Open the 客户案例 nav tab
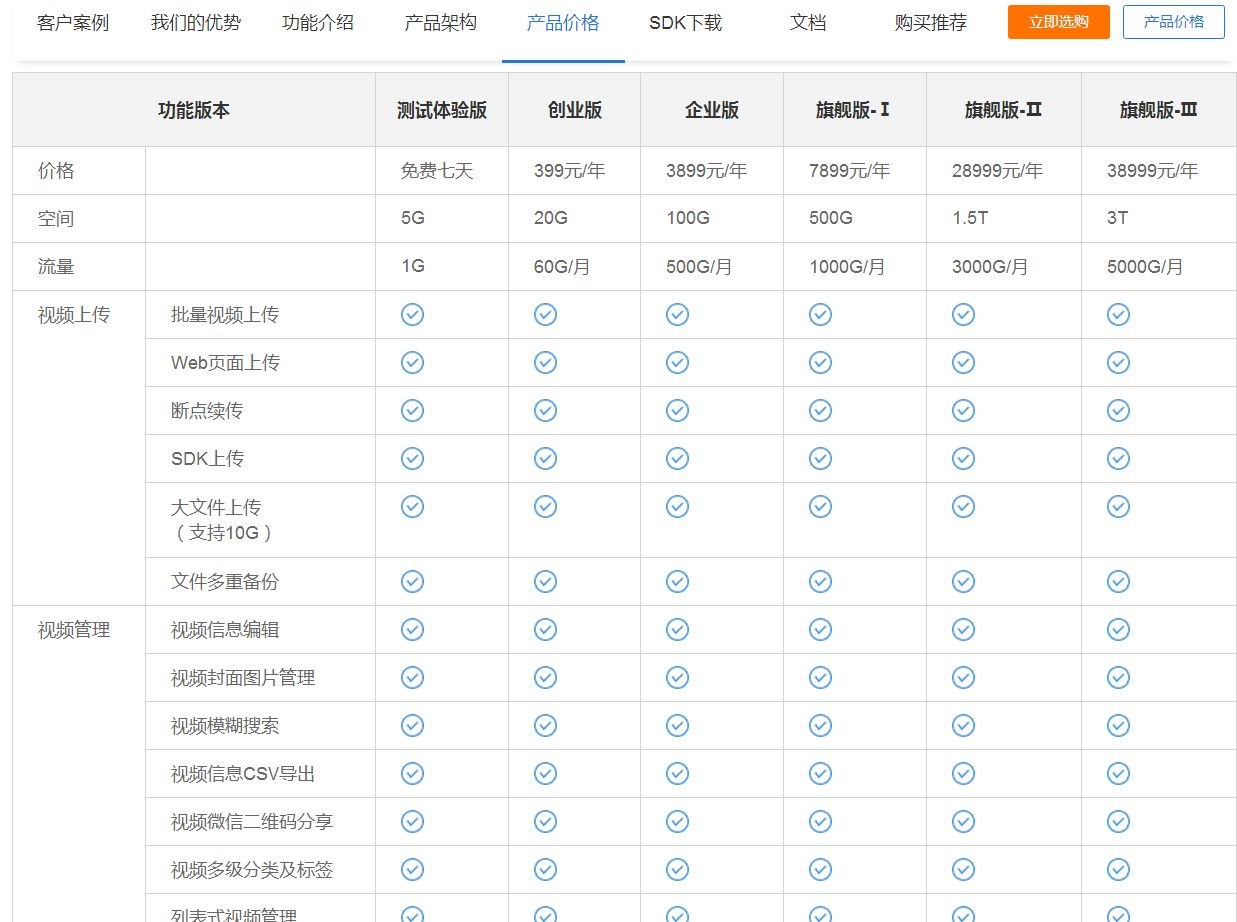 tap(73, 22)
